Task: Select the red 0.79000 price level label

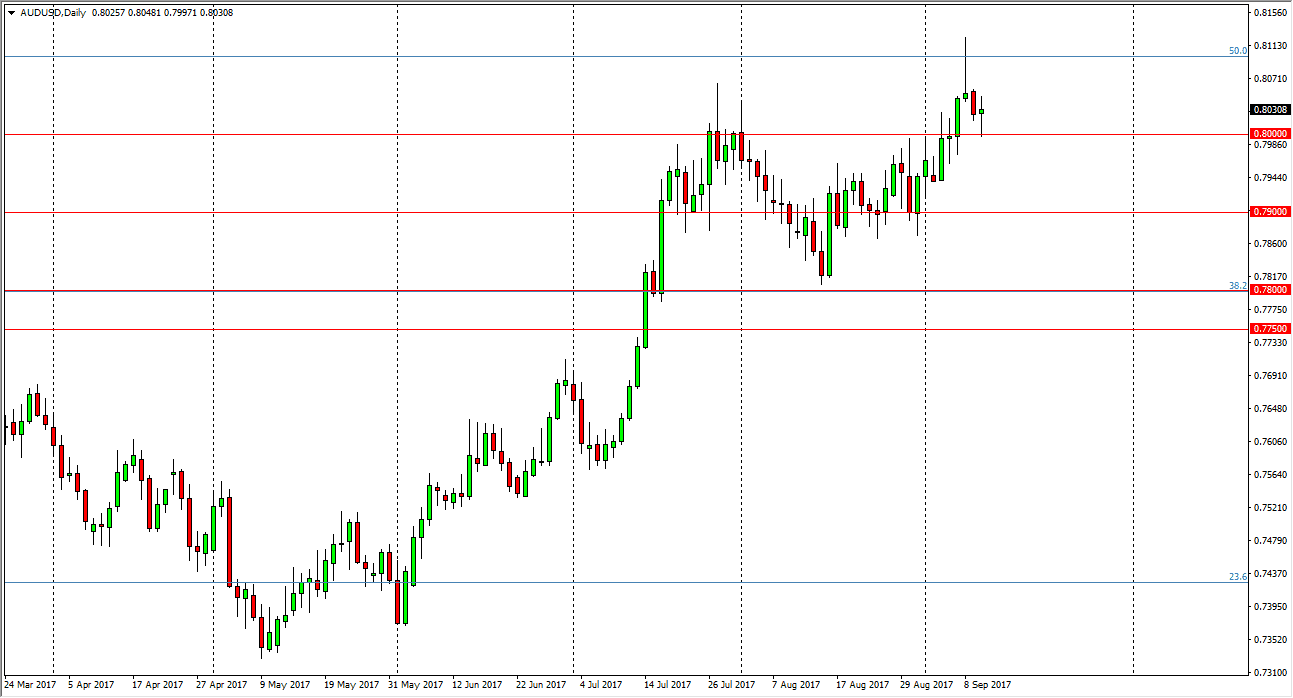Action: [x=1270, y=212]
